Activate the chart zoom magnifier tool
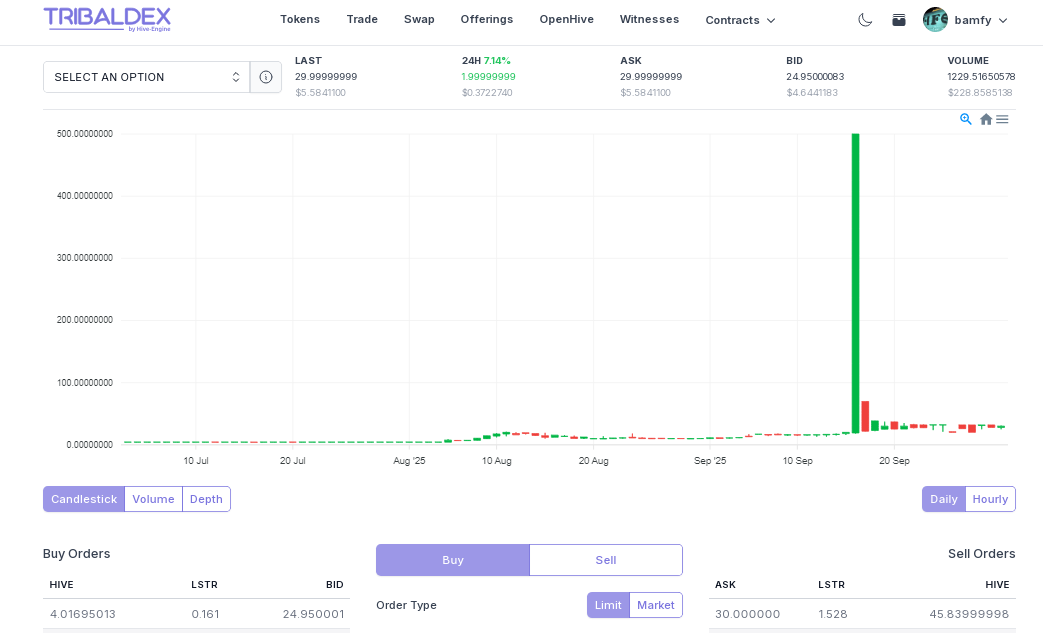Image resolution: width=1043 pixels, height=633 pixels. coord(966,119)
